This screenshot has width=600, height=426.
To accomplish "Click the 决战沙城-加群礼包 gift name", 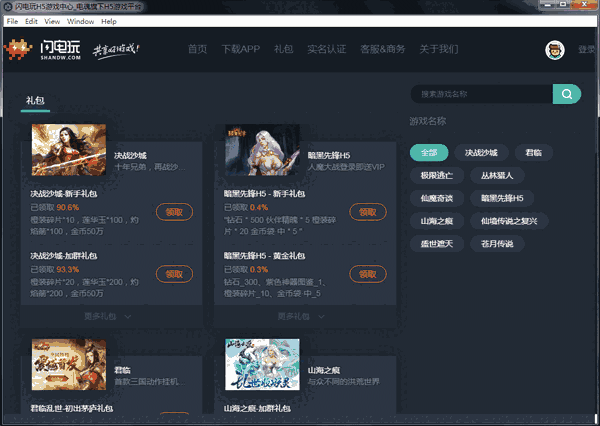I will point(64,256).
